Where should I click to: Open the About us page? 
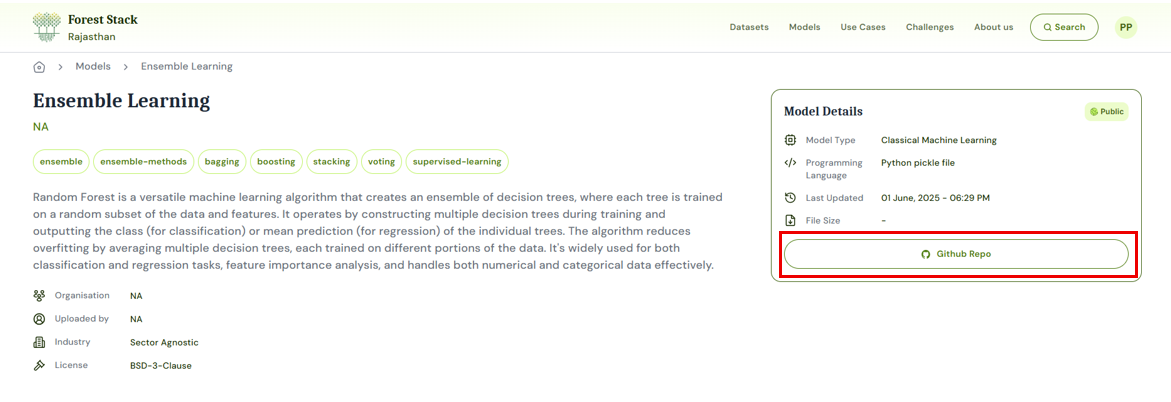coord(993,27)
